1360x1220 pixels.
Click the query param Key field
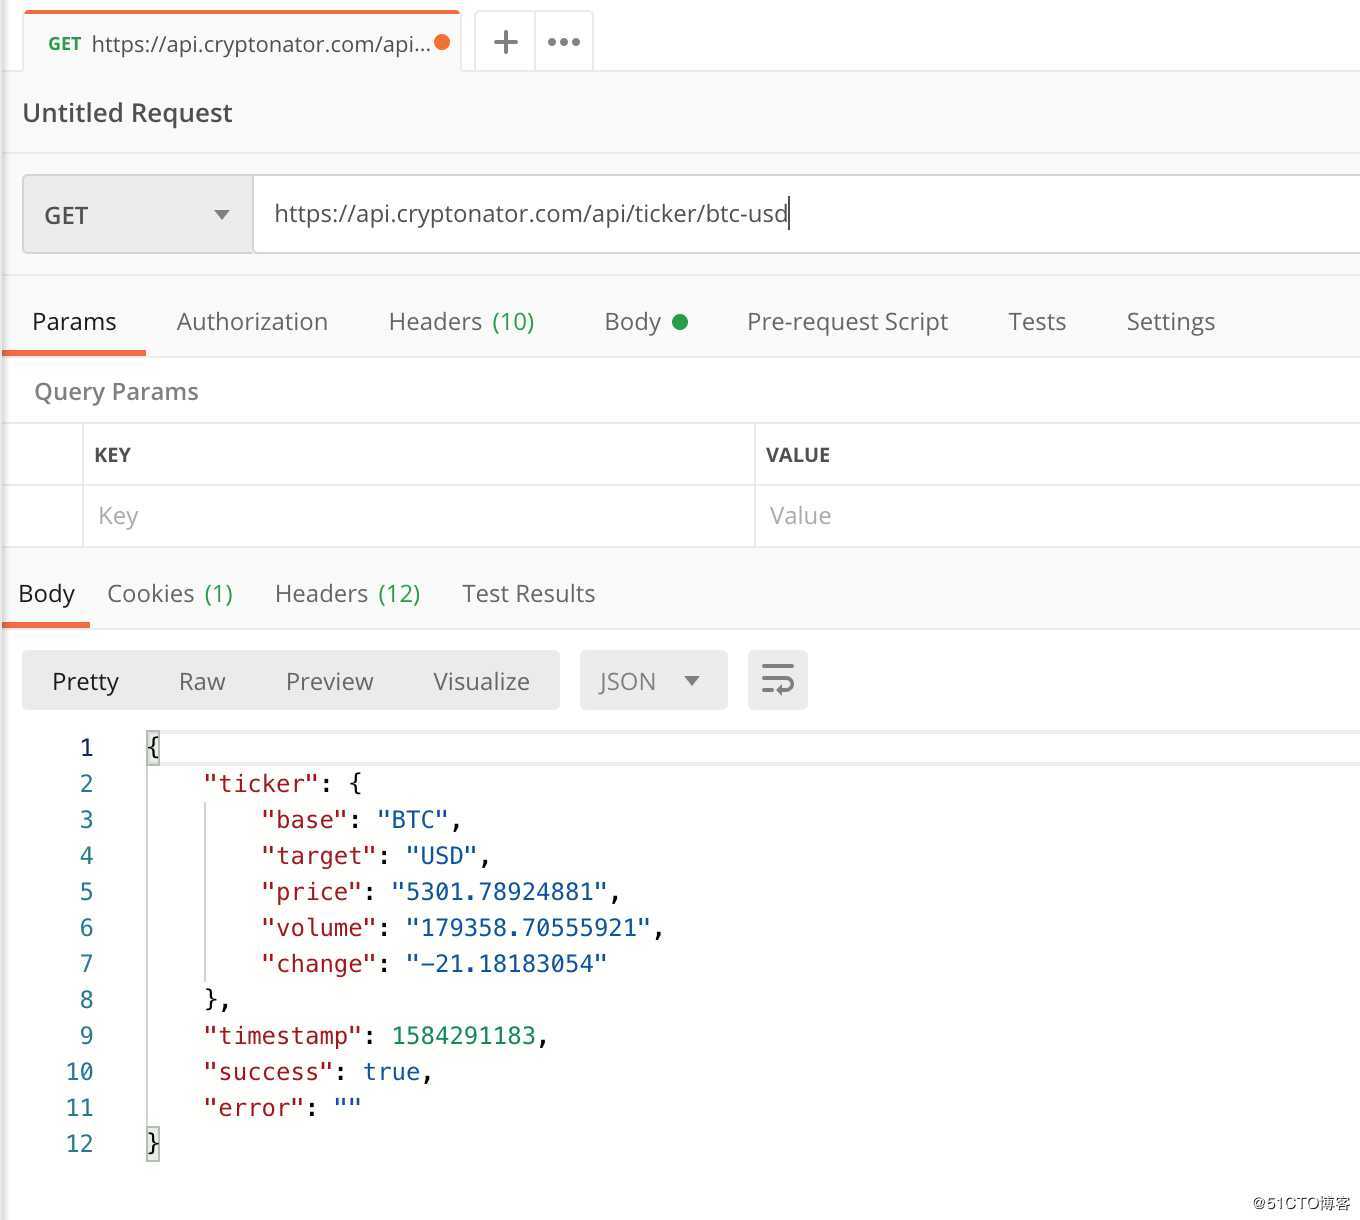coord(418,516)
